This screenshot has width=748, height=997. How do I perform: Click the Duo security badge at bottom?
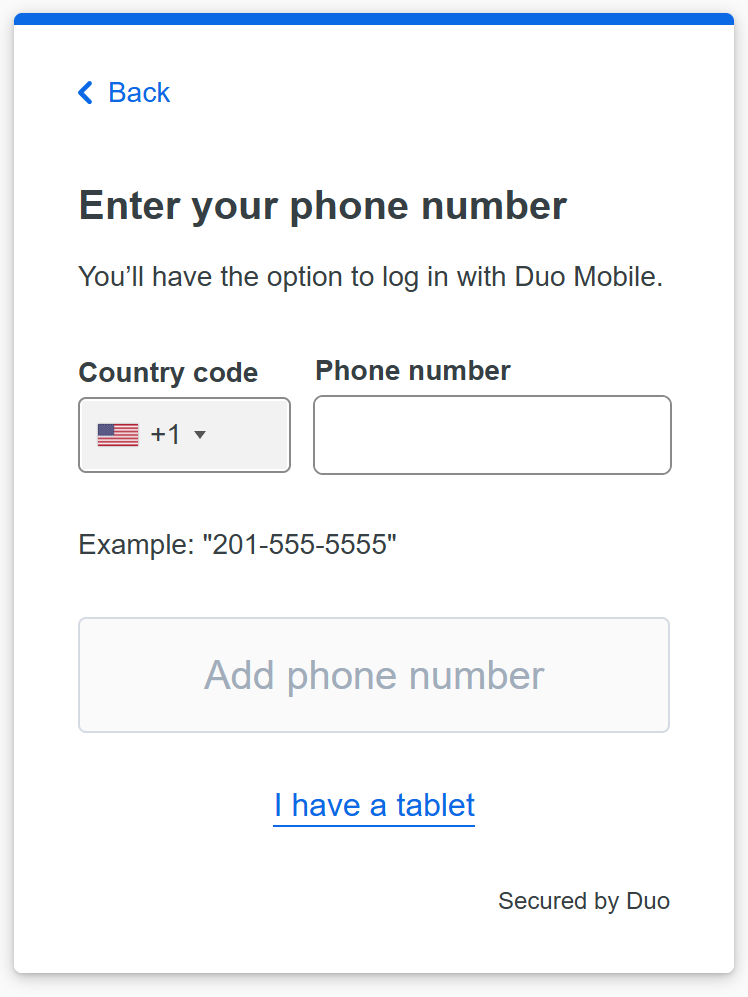coord(583,900)
